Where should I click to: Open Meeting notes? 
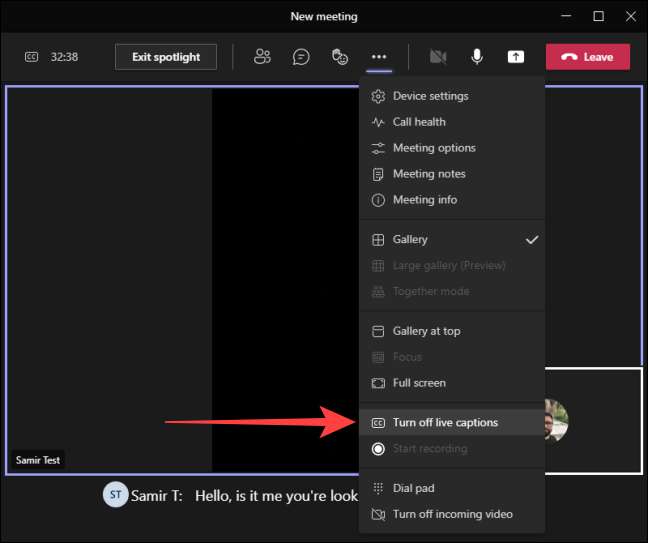coord(428,174)
